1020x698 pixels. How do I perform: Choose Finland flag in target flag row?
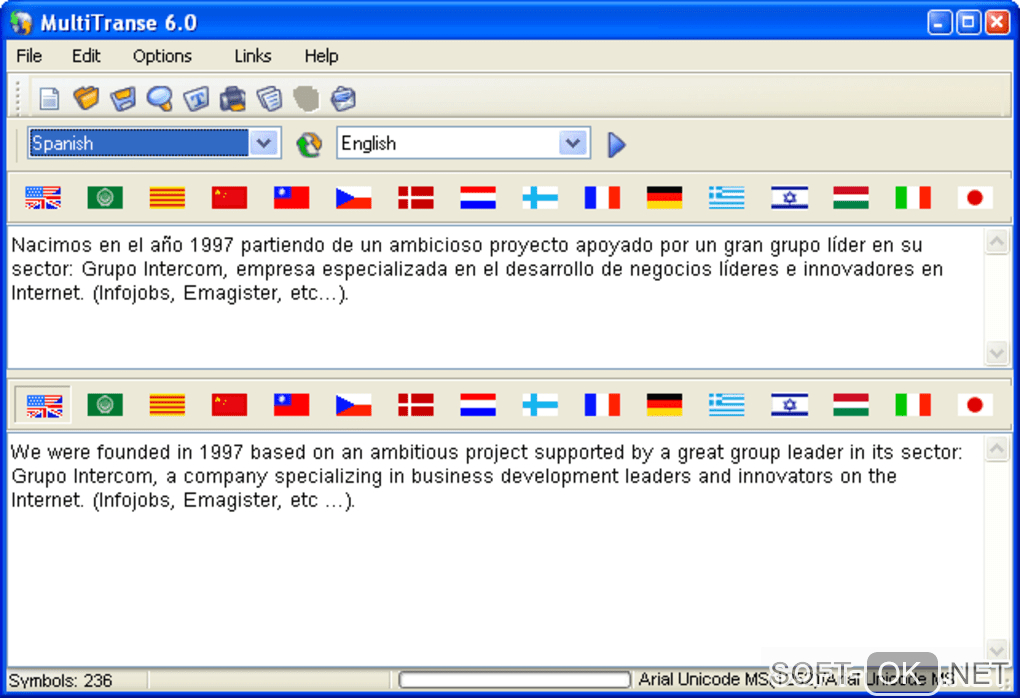[540, 405]
